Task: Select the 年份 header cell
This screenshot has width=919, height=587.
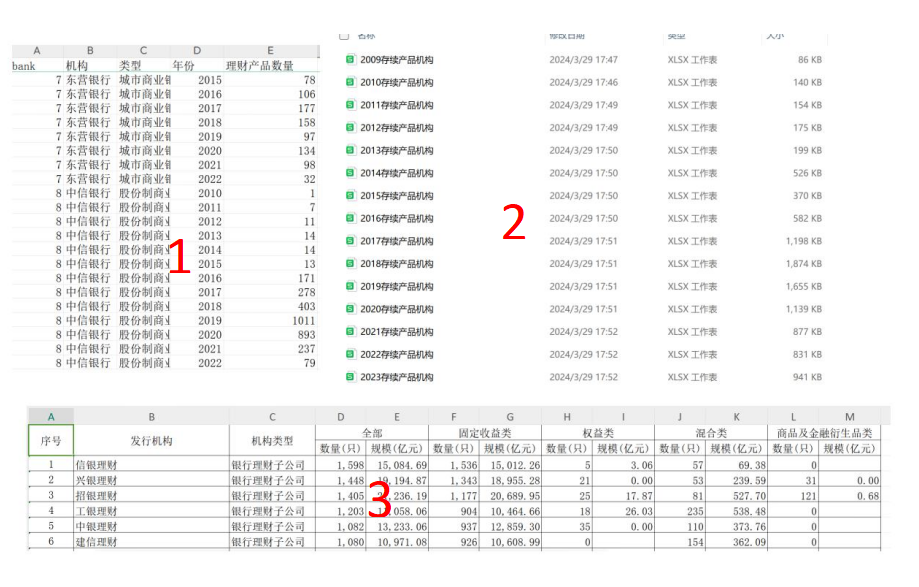Action: click(196, 66)
